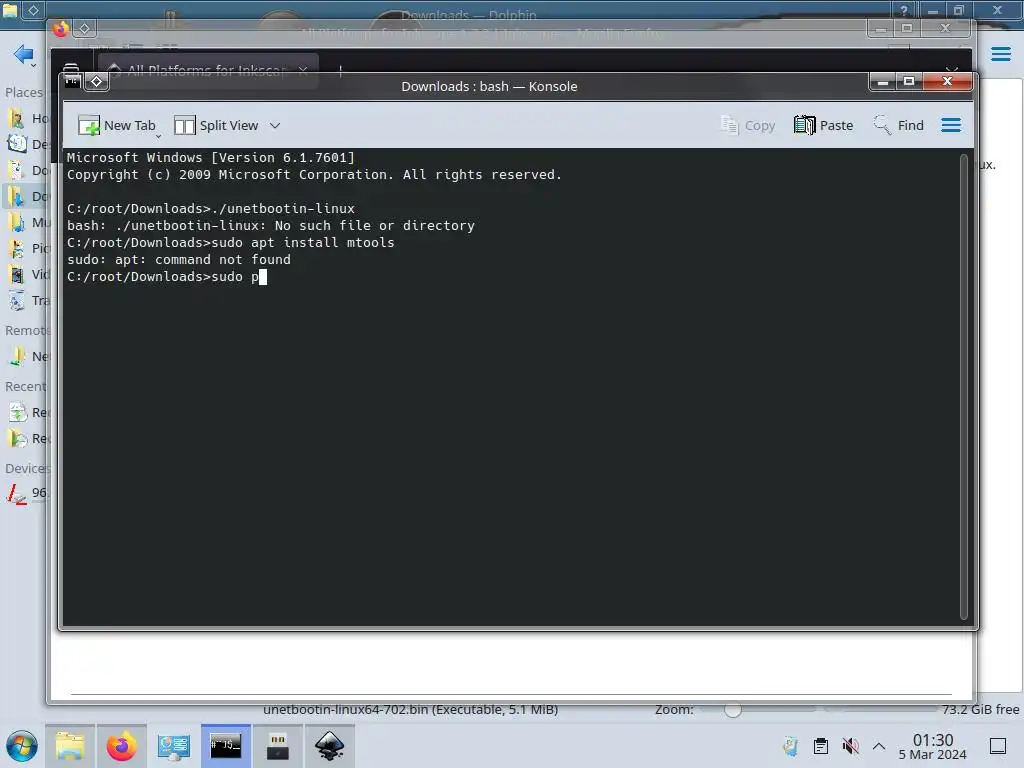Viewport: 1024px width, 768px height.
Task: Open Desktop in the Dolphin Places sidebar
Action: coord(26,144)
